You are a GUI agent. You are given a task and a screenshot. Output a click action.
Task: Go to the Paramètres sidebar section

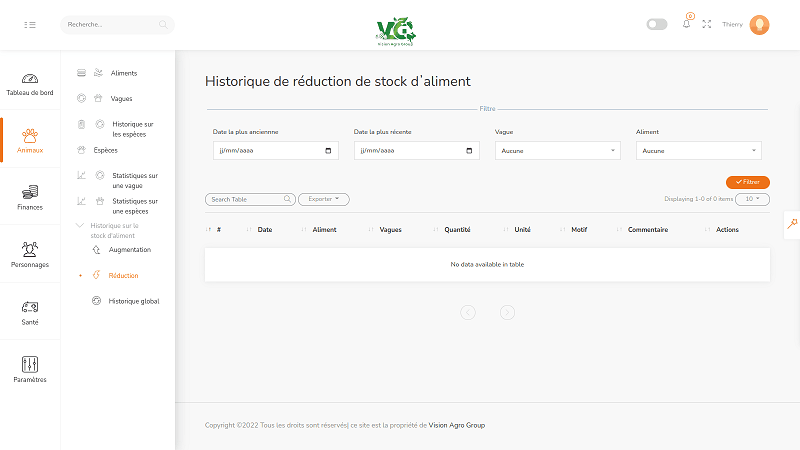click(x=30, y=369)
